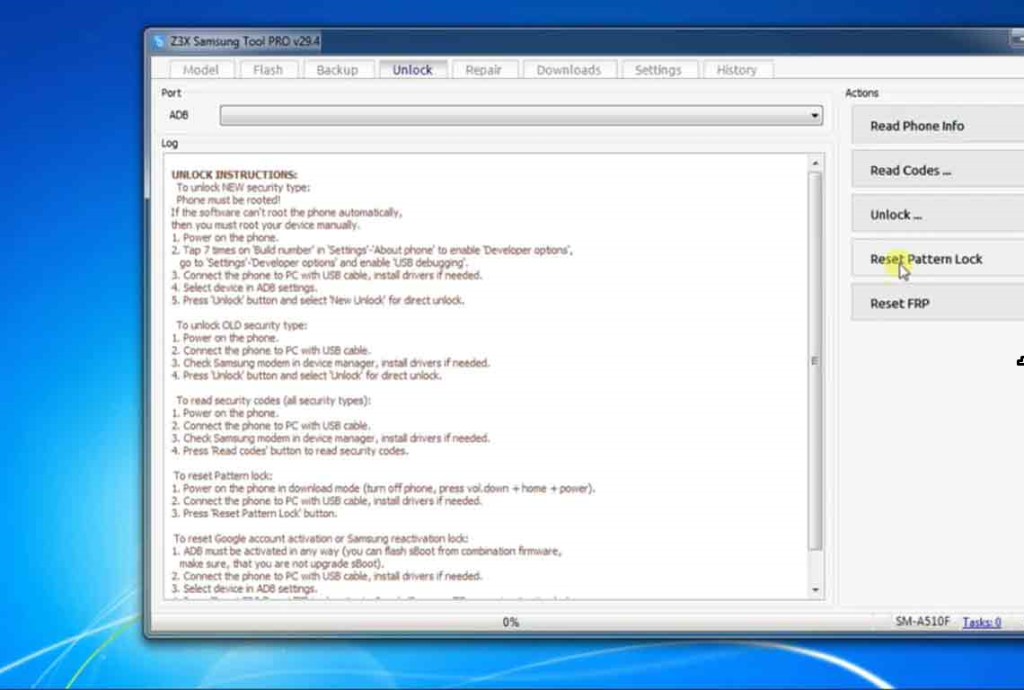Open the Settings tab
The width and height of the screenshot is (1024, 690).
(658, 70)
